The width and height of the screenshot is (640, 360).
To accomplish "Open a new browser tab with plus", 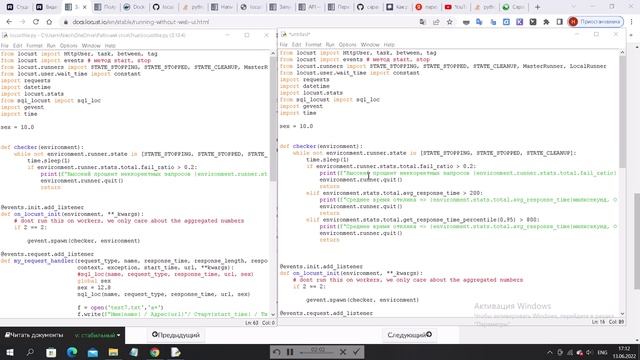I will pyautogui.click(x=537, y=7).
